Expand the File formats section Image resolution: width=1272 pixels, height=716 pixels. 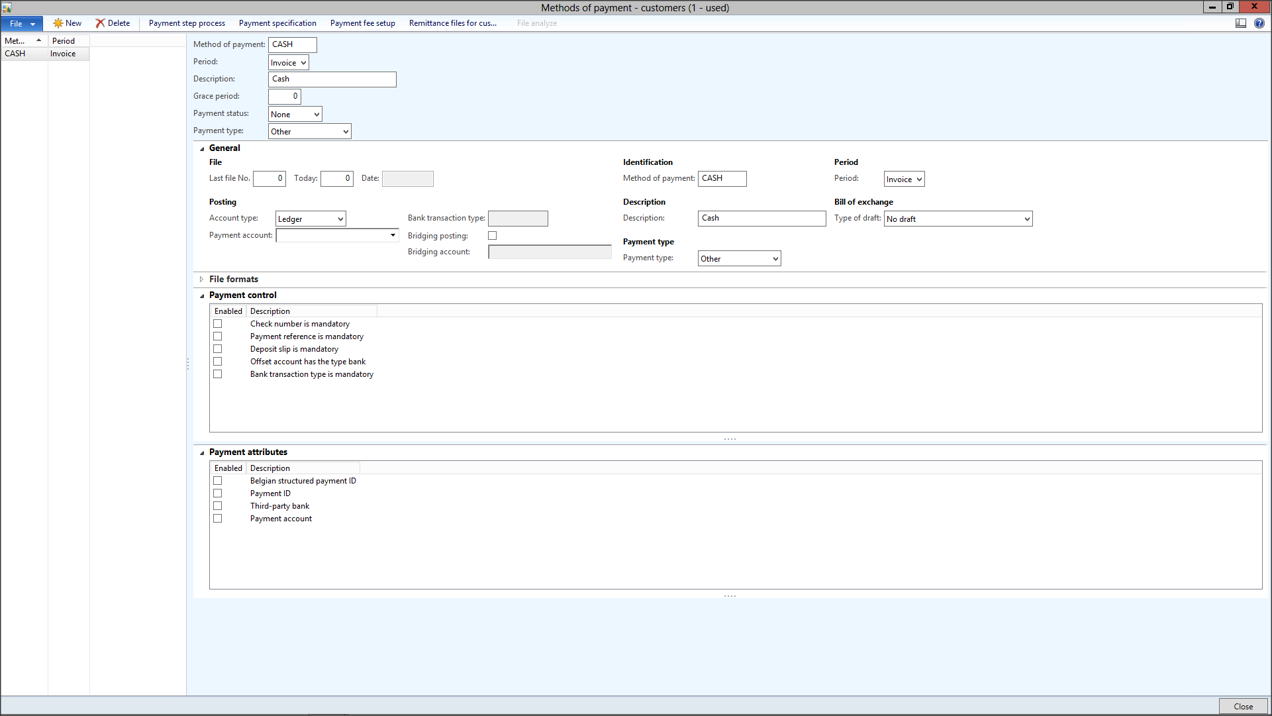click(x=202, y=280)
